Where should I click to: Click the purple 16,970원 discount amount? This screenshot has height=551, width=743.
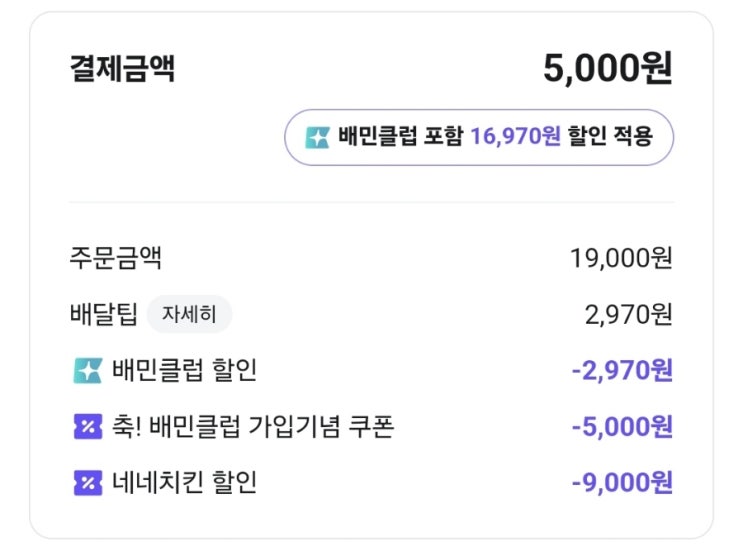(x=516, y=137)
